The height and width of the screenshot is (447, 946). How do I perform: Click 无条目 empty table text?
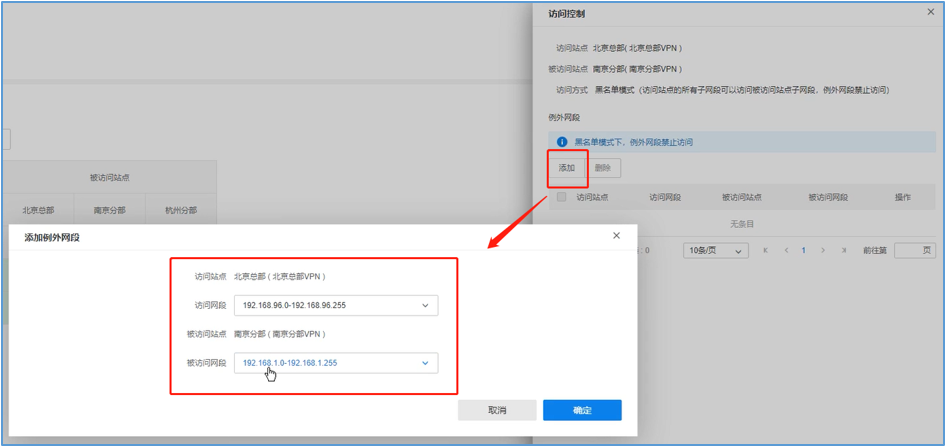(742, 224)
